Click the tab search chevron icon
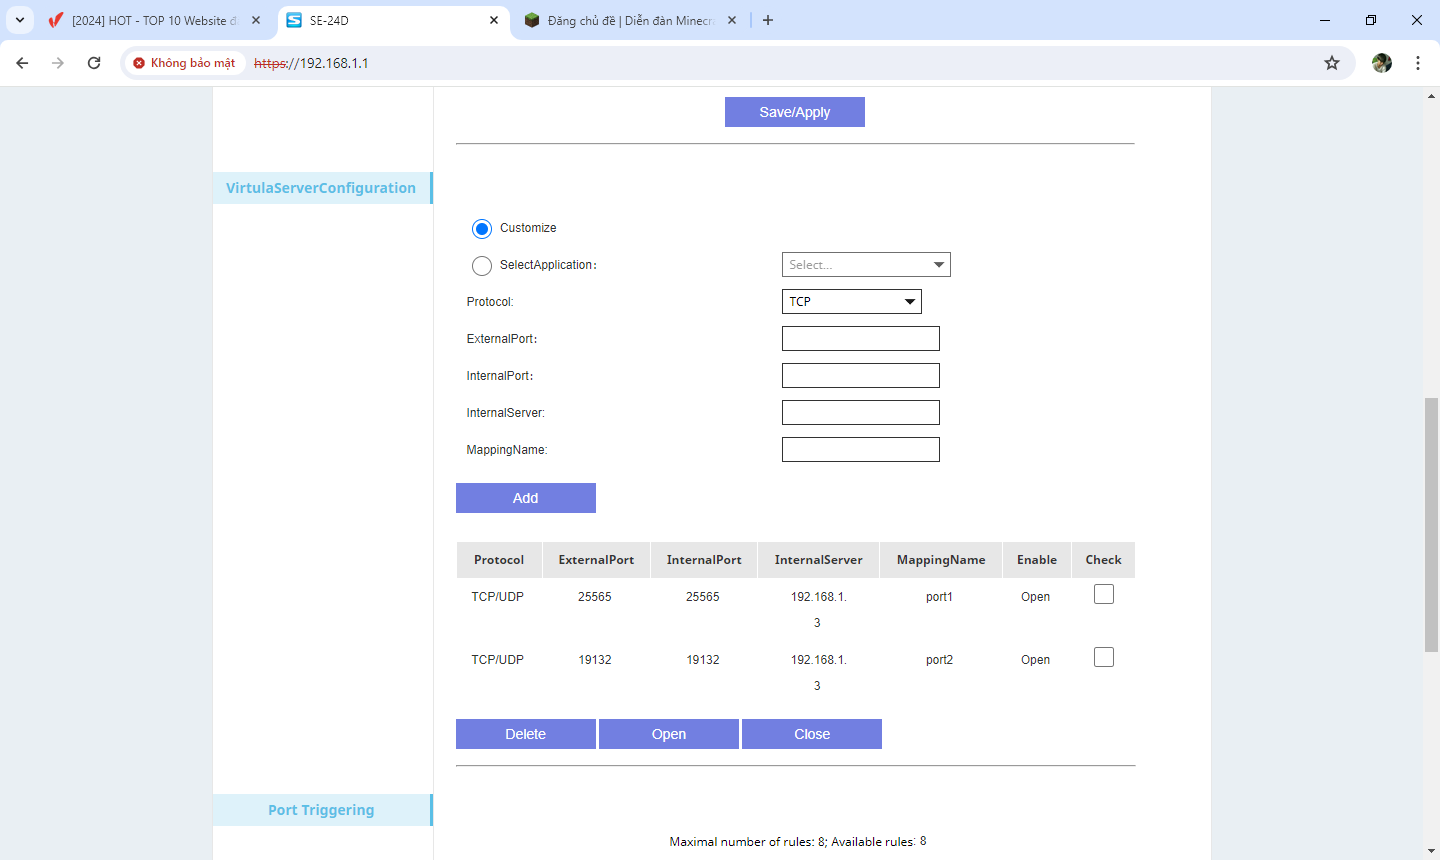This screenshot has height=860, width=1440. 20,20
